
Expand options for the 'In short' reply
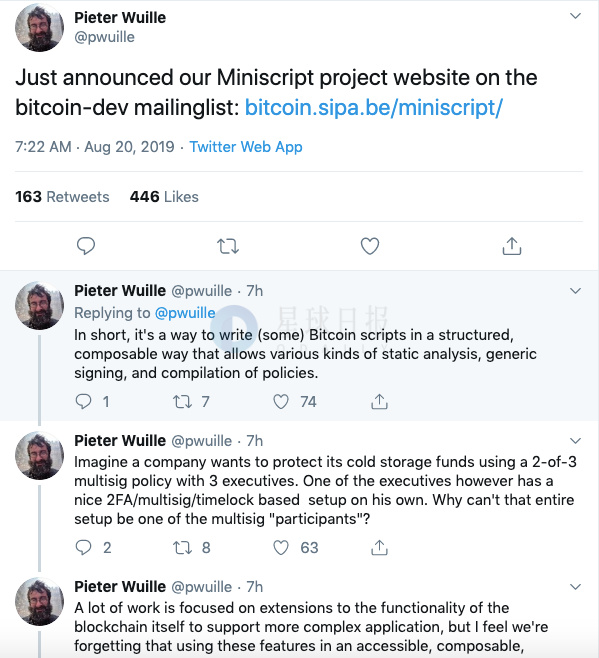pyautogui.click(x=575, y=291)
